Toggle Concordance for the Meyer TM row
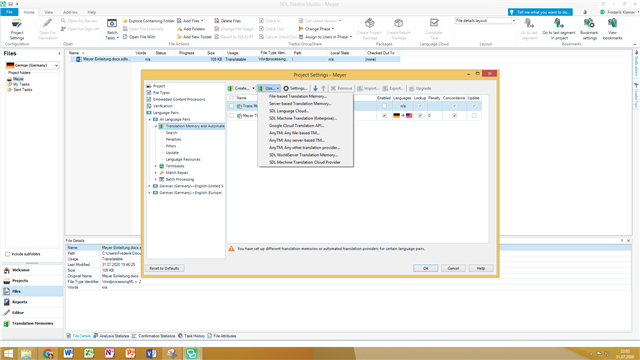The image size is (640, 360). click(454, 116)
